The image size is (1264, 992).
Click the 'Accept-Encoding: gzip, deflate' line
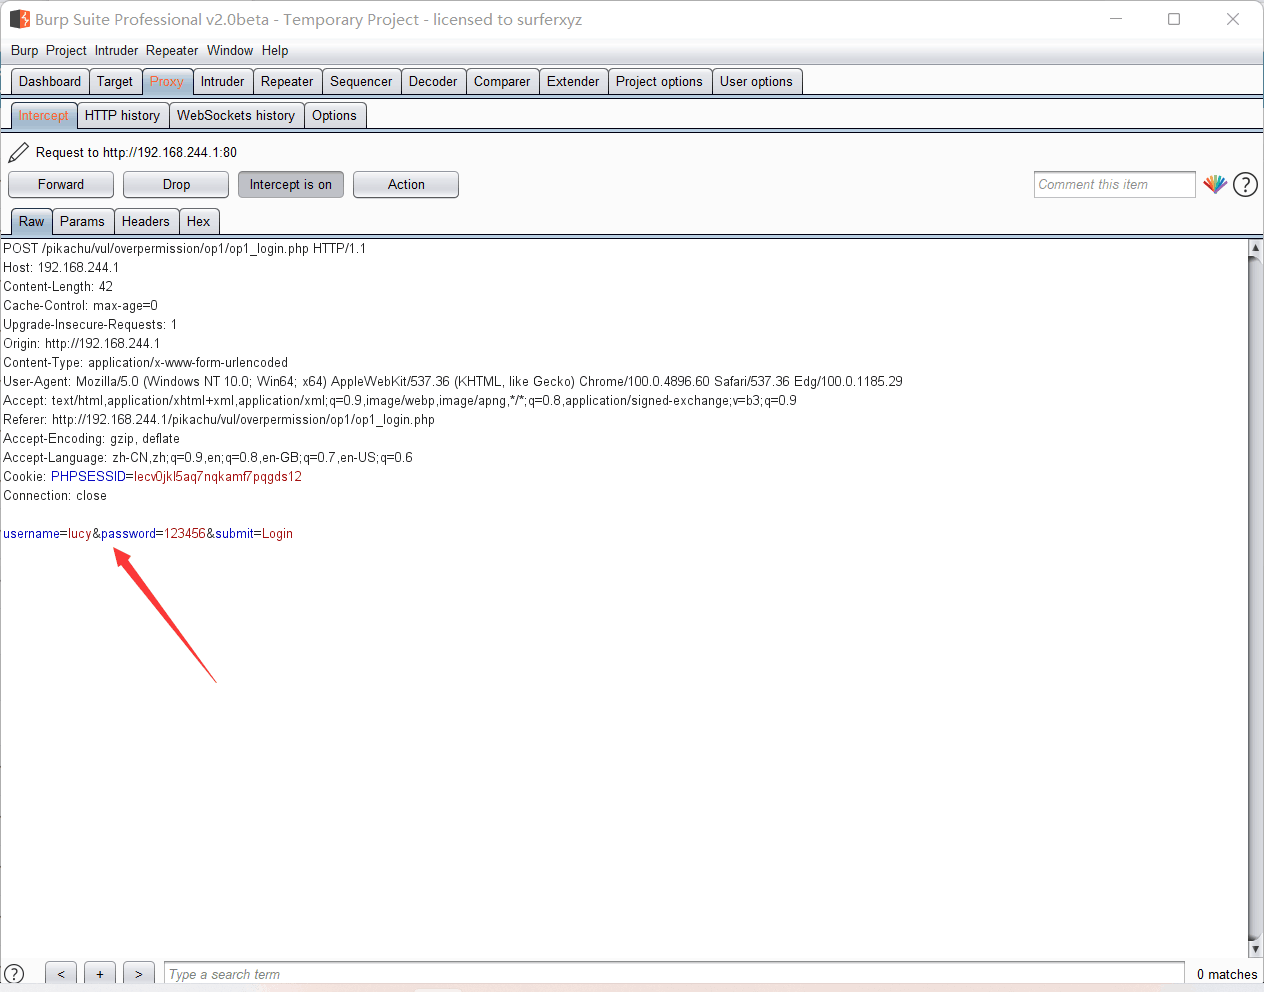coord(91,439)
